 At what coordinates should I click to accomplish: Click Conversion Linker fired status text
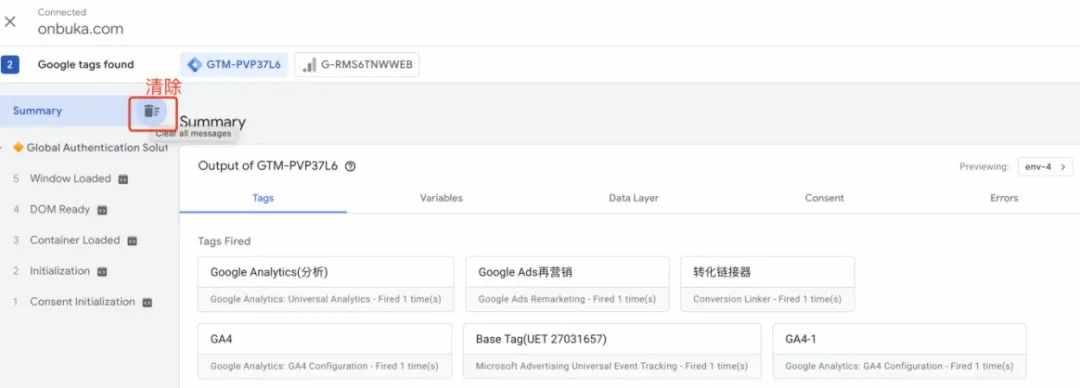[767, 299]
